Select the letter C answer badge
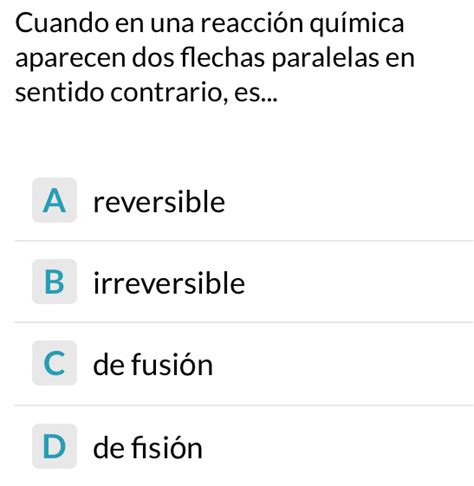Viewport: 474px width, 486px height. coord(54,363)
